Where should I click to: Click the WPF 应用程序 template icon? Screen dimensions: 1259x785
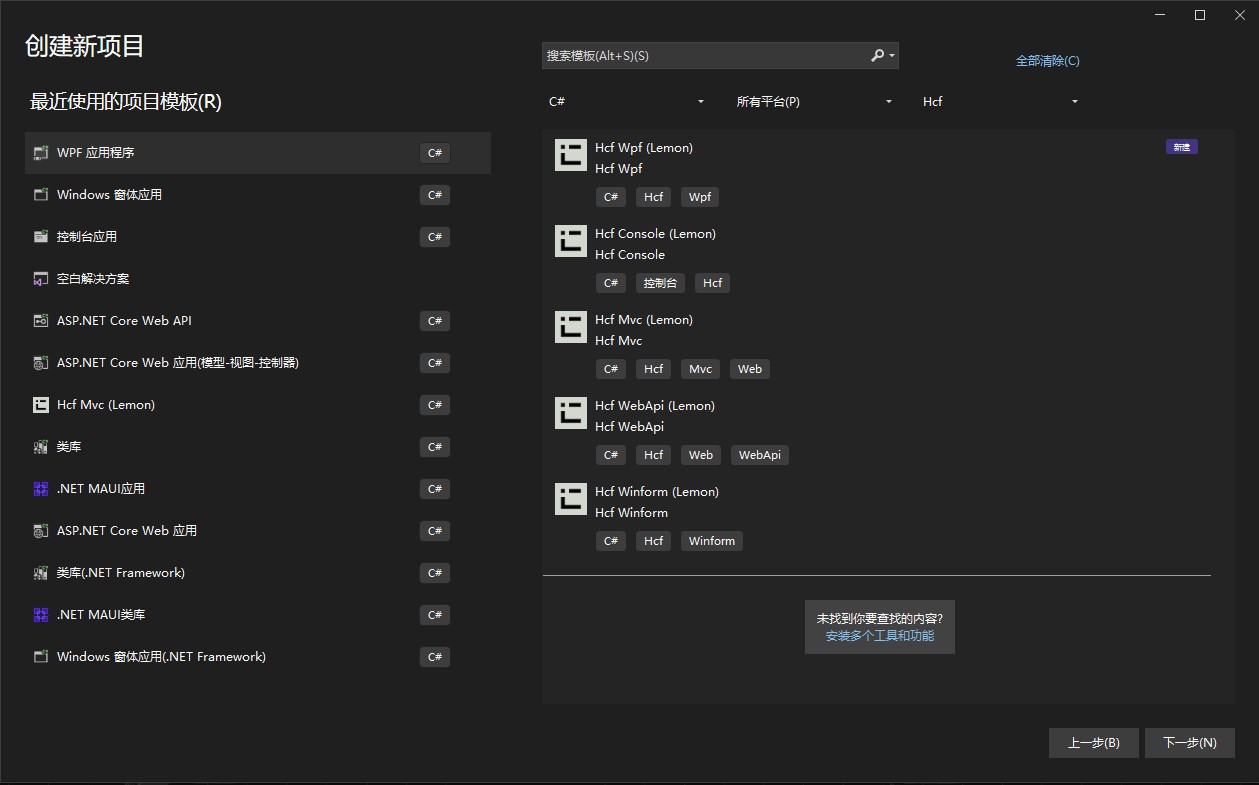(41, 153)
